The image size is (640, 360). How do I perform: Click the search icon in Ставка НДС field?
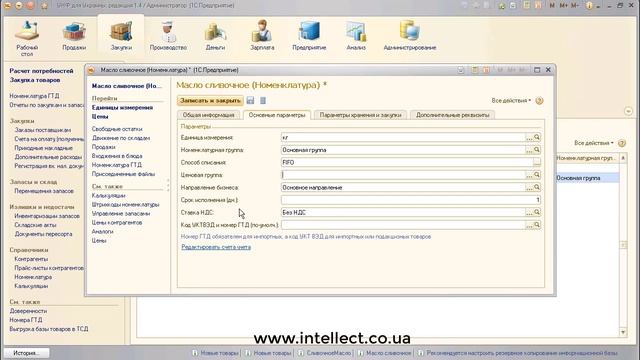coord(537,212)
